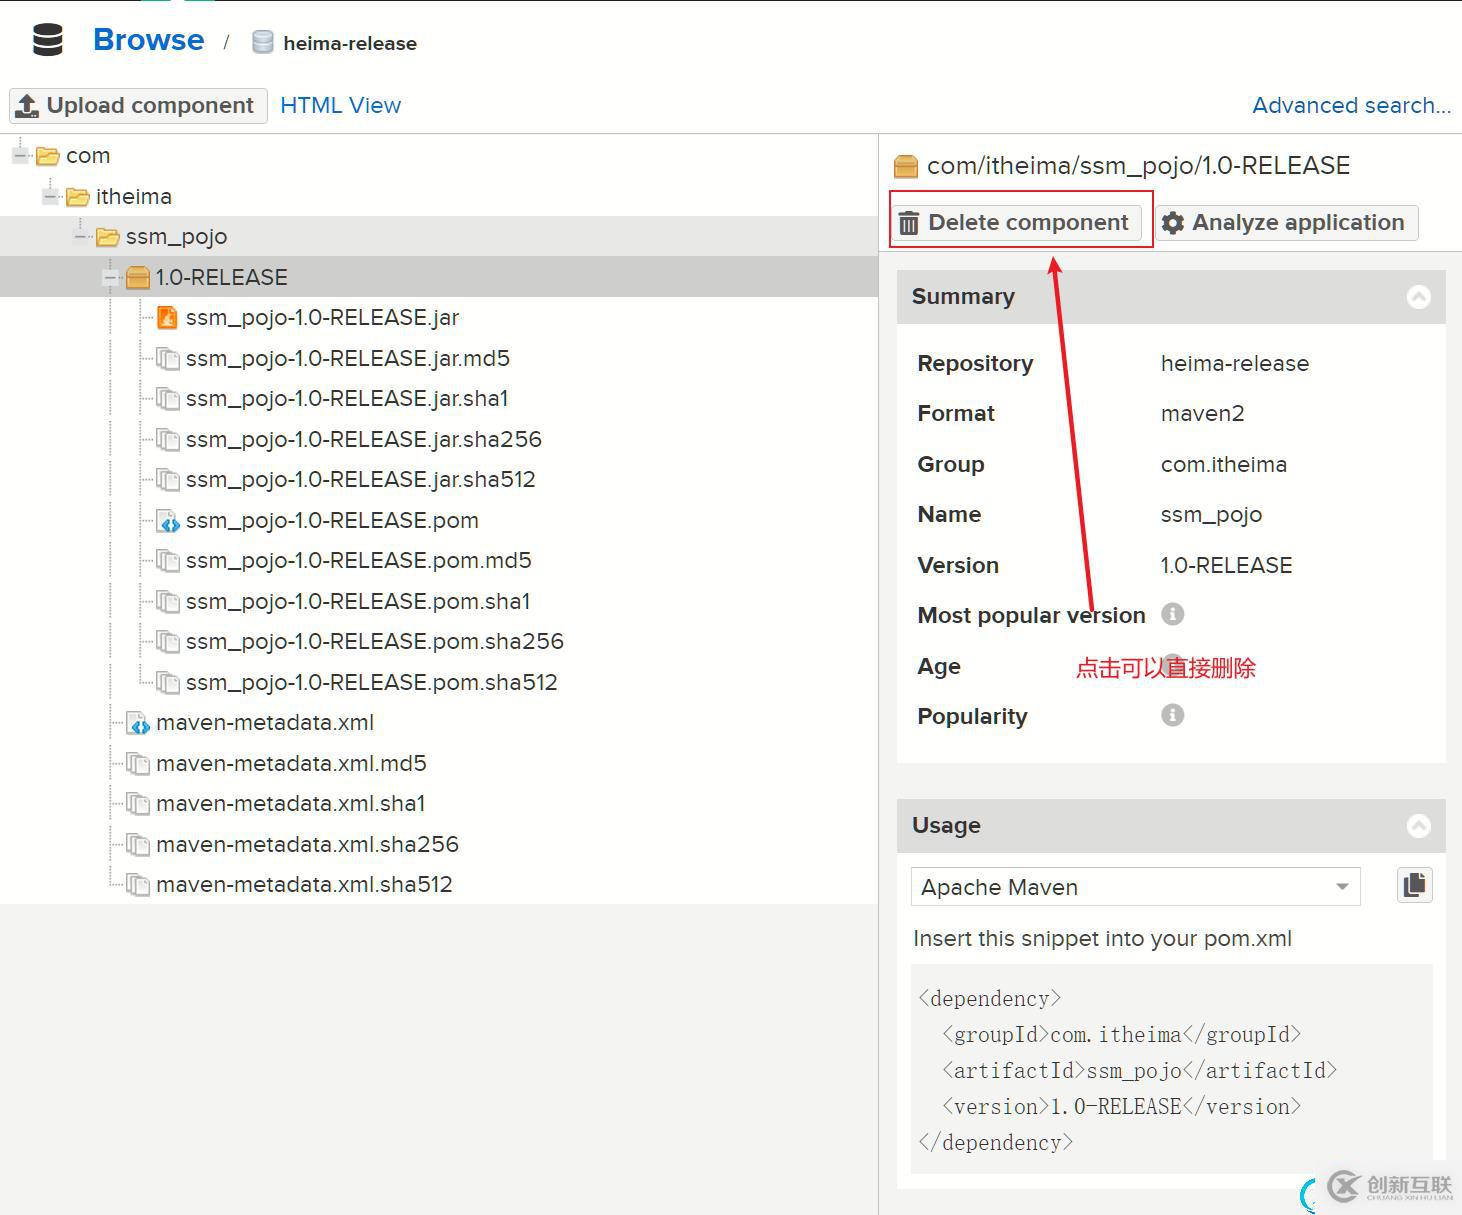The image size is (1462, 1215).
Task: Click the ssm_pojo-1.0-RELEASE.pom file icon
Action: [x=168, y=521]
